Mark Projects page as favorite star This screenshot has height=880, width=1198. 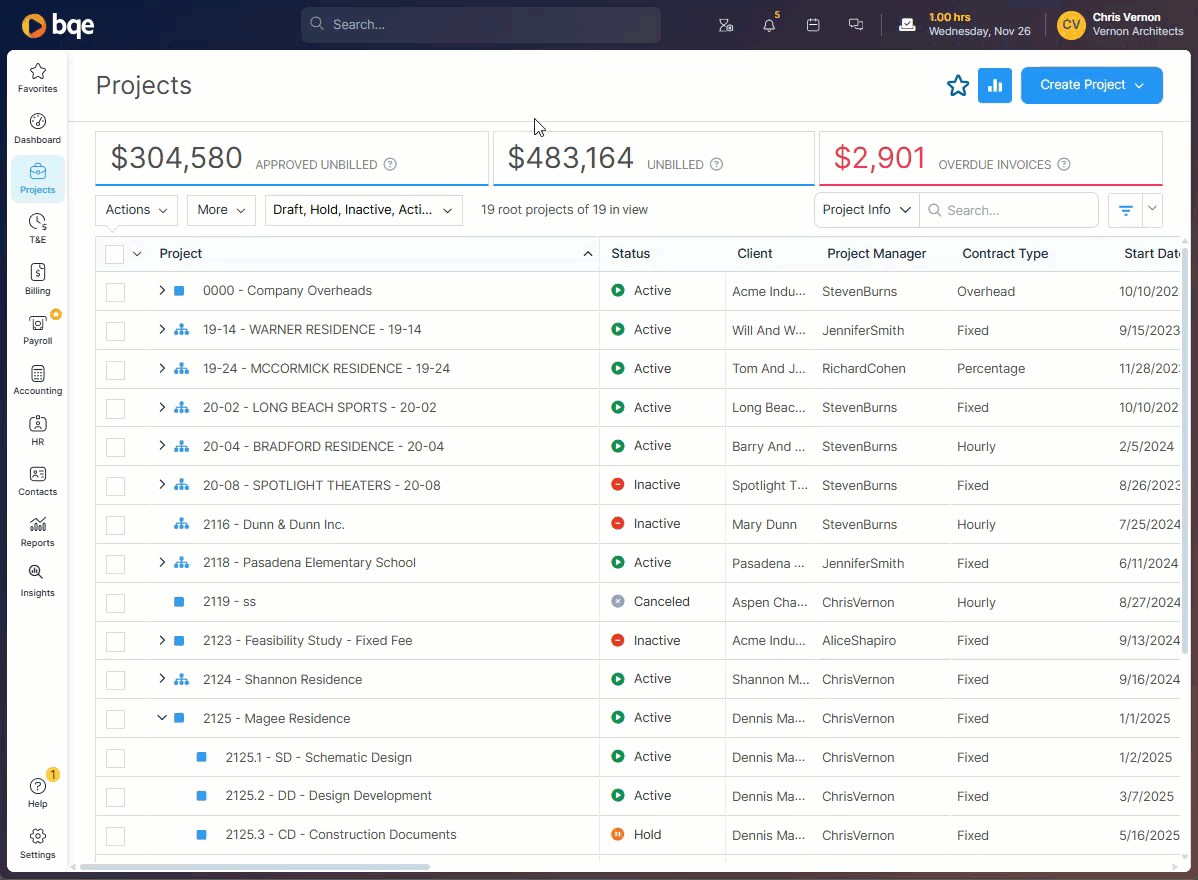point(958,86)
